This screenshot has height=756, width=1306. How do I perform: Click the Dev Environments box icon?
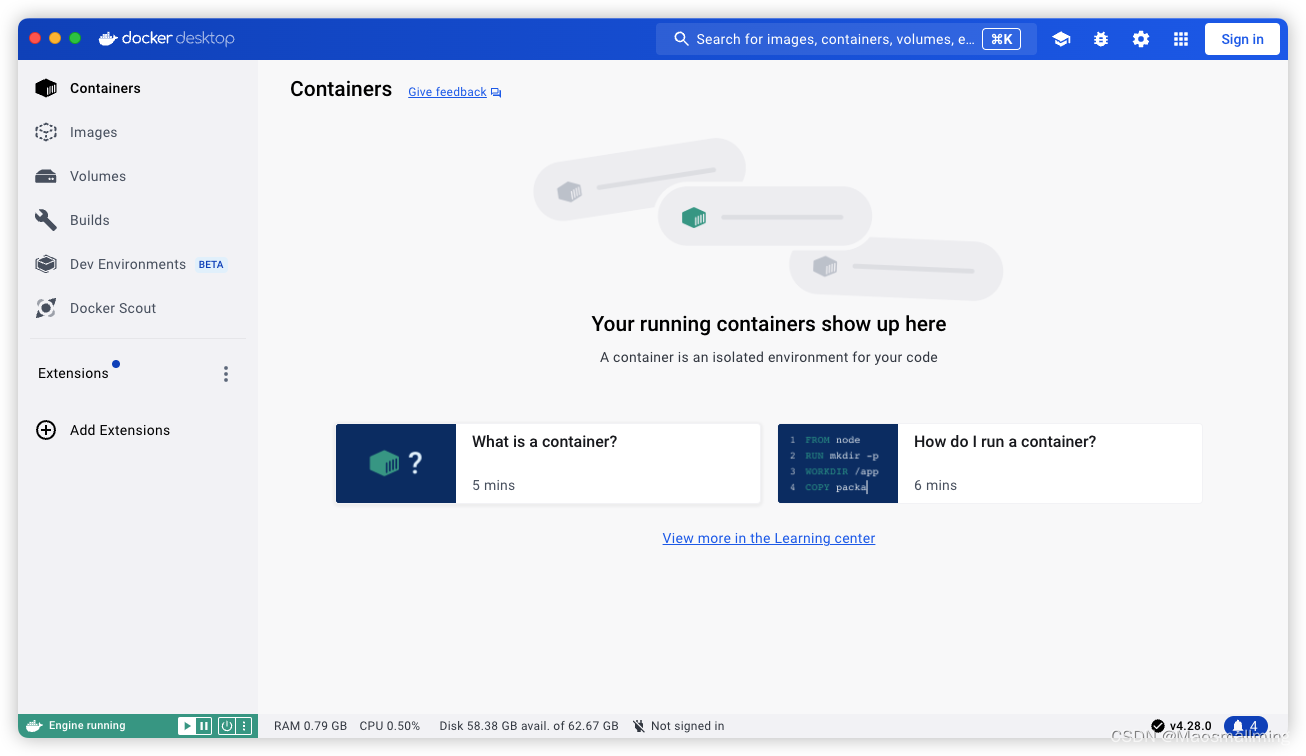coord(46,264)
